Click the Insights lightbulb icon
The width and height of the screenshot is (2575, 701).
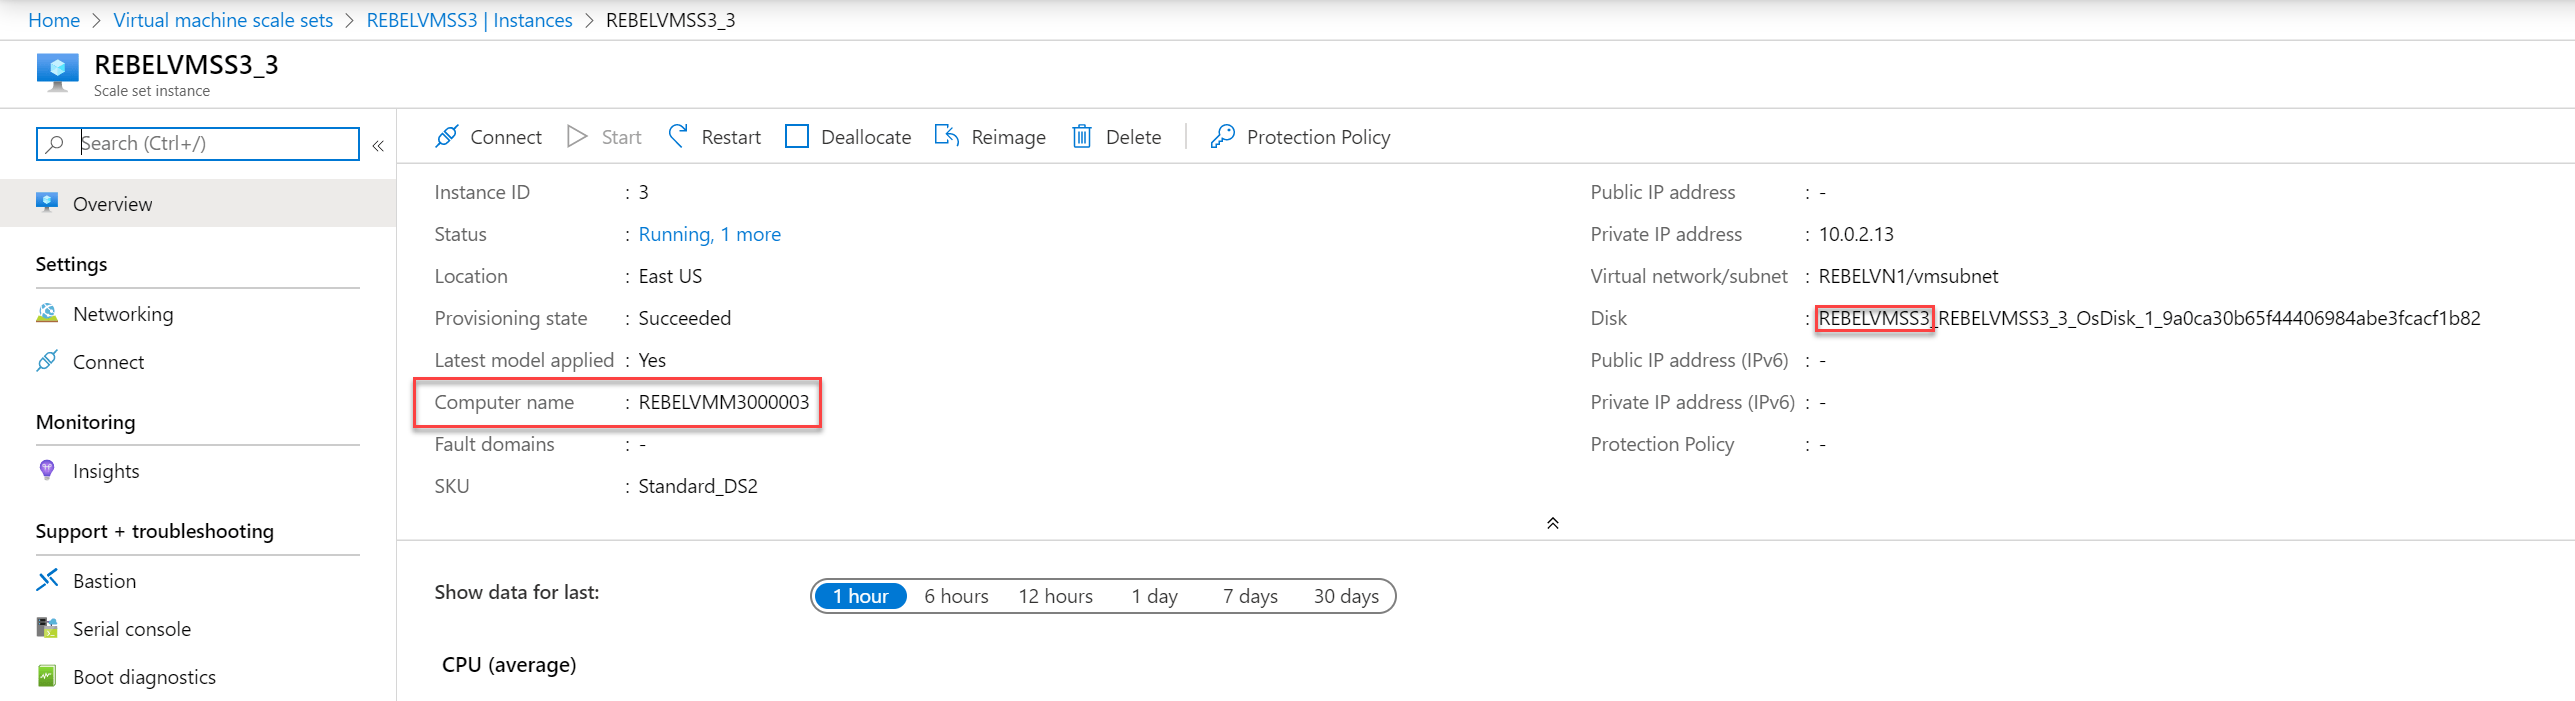tap(47, 470)
